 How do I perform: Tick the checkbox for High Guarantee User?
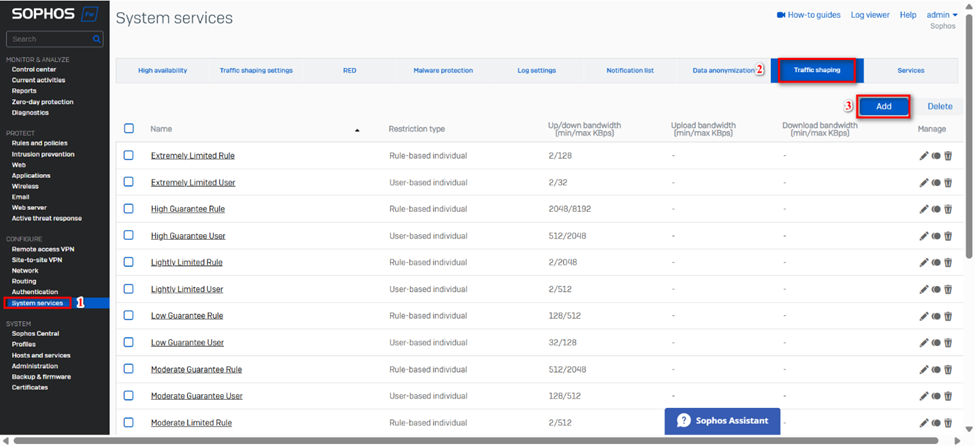pyautogui.click(x=129, y=235)
